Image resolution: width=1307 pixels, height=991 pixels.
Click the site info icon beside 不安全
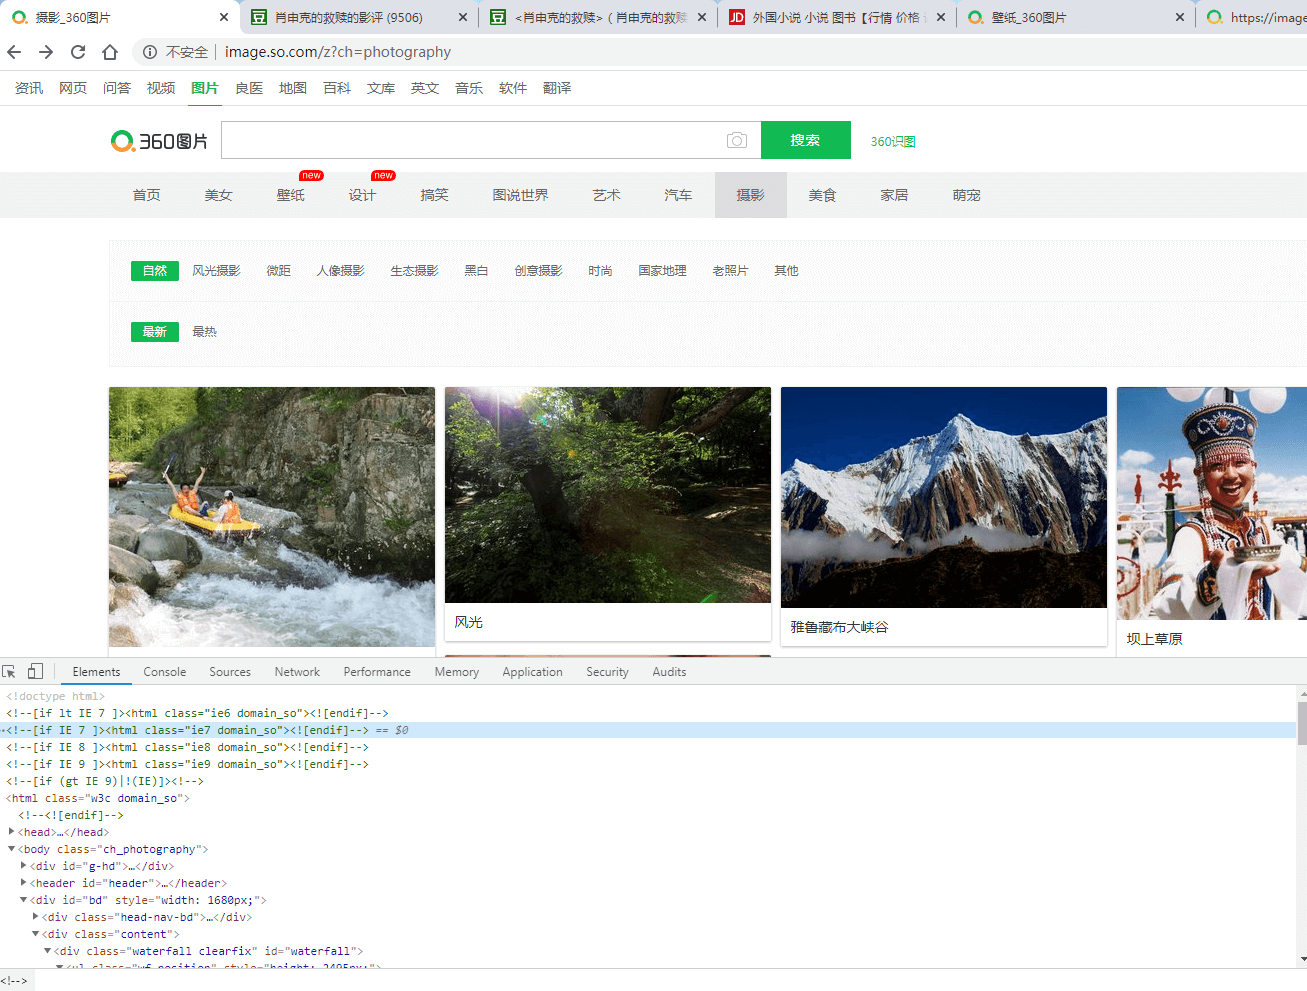[150, 52]
